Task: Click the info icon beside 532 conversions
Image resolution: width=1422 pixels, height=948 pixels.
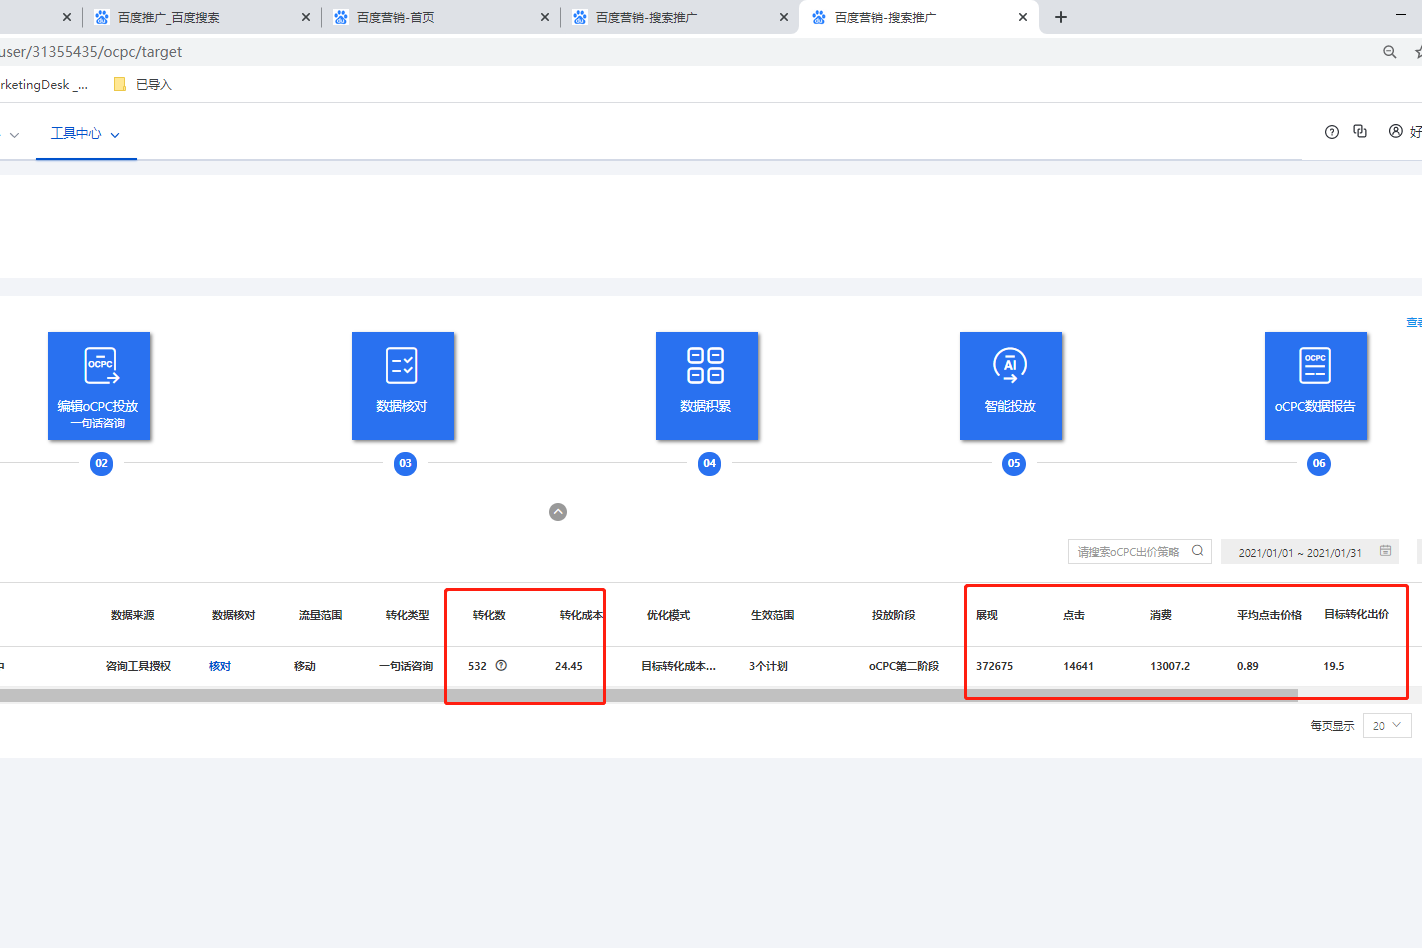Action: click(501, 666)
